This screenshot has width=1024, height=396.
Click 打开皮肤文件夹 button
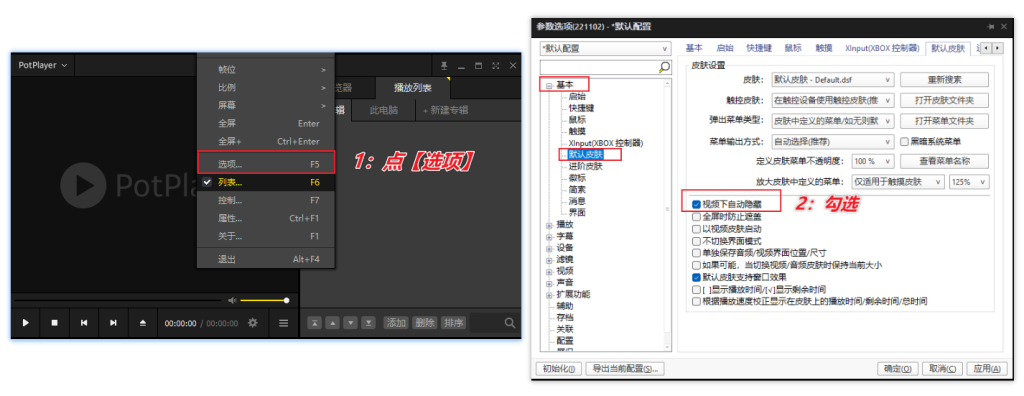pyautogui.click(x=944, y=100)
